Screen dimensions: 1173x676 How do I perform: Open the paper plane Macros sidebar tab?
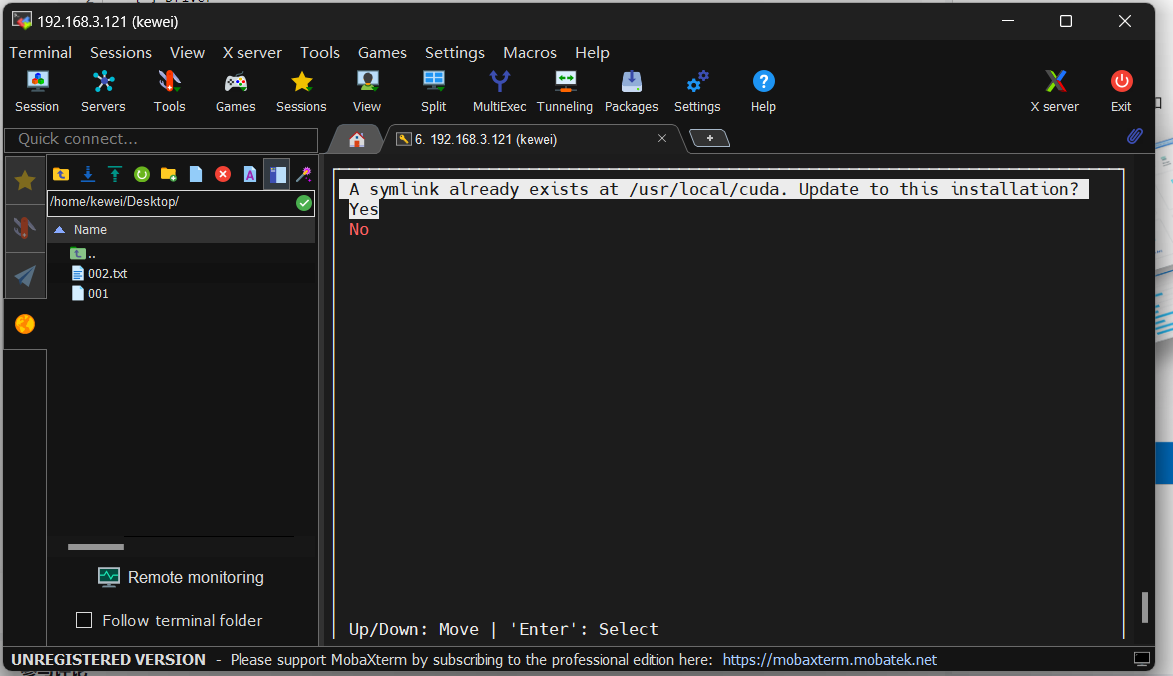click(25, 276)
